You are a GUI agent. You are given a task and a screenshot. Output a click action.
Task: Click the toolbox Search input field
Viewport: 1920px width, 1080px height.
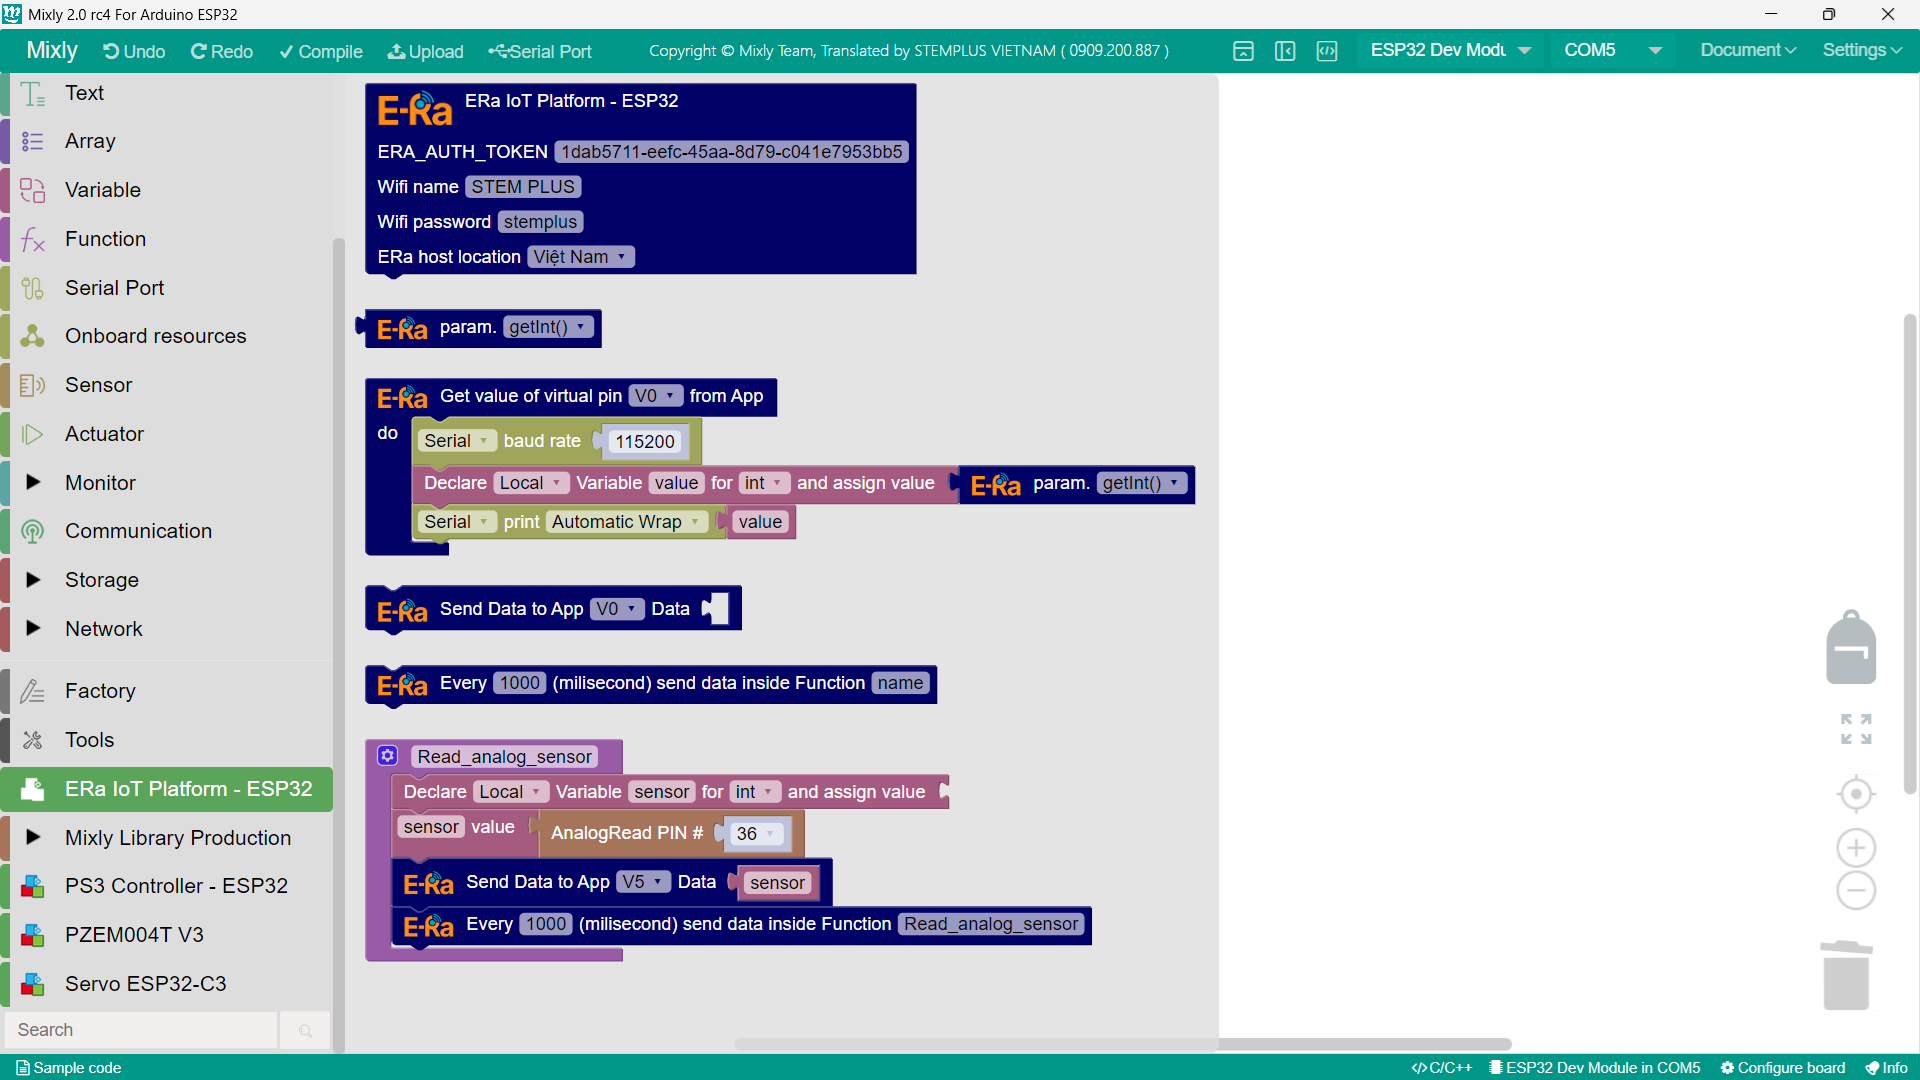[140, 1030]
